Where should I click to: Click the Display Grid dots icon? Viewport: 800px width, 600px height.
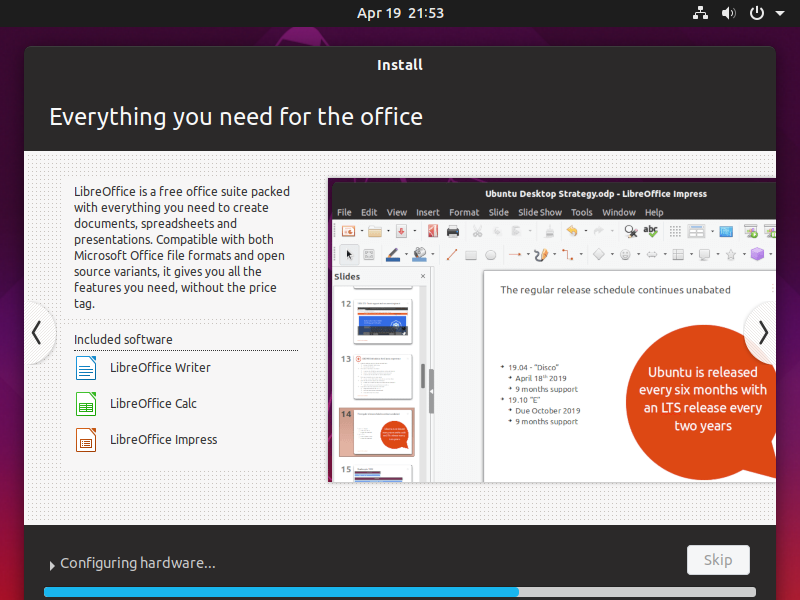(675, 232)
